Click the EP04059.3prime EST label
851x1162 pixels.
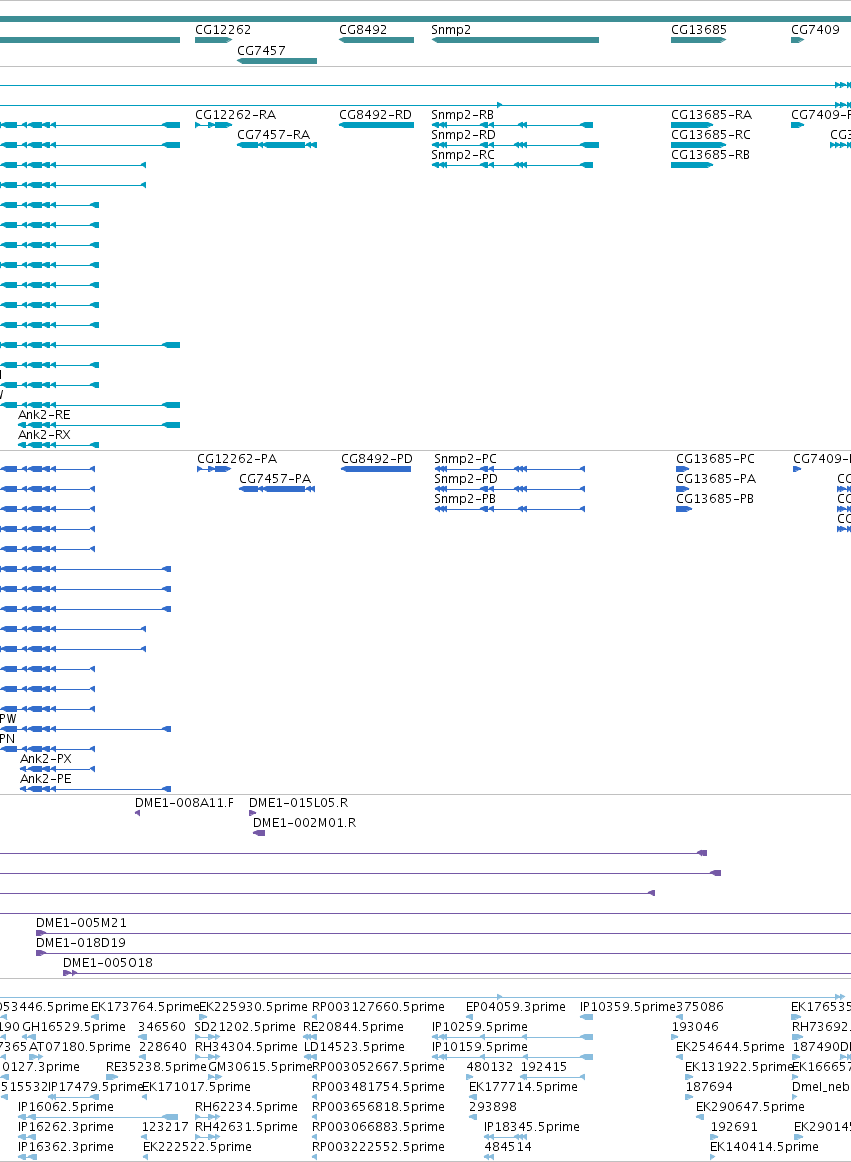coord(516,1007)
